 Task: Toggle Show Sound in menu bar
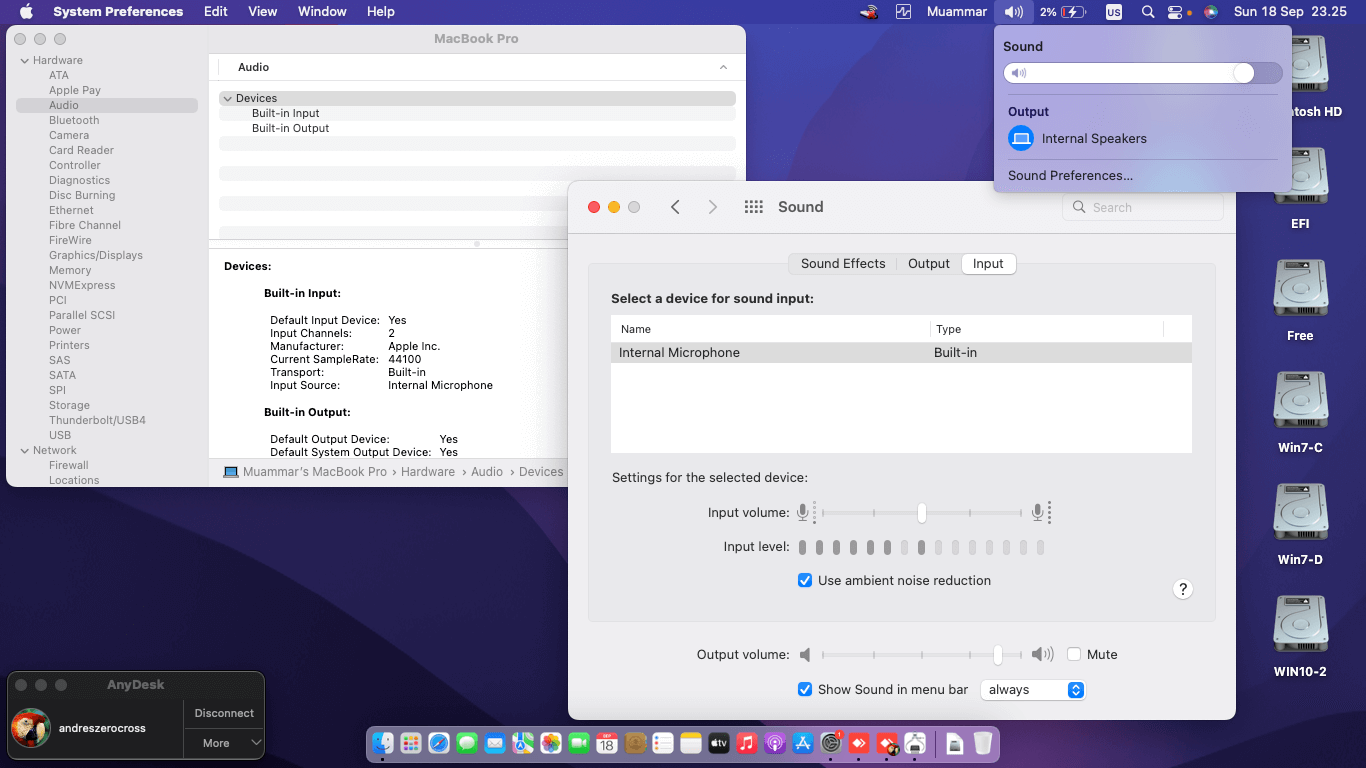click(x=805, y=689)
